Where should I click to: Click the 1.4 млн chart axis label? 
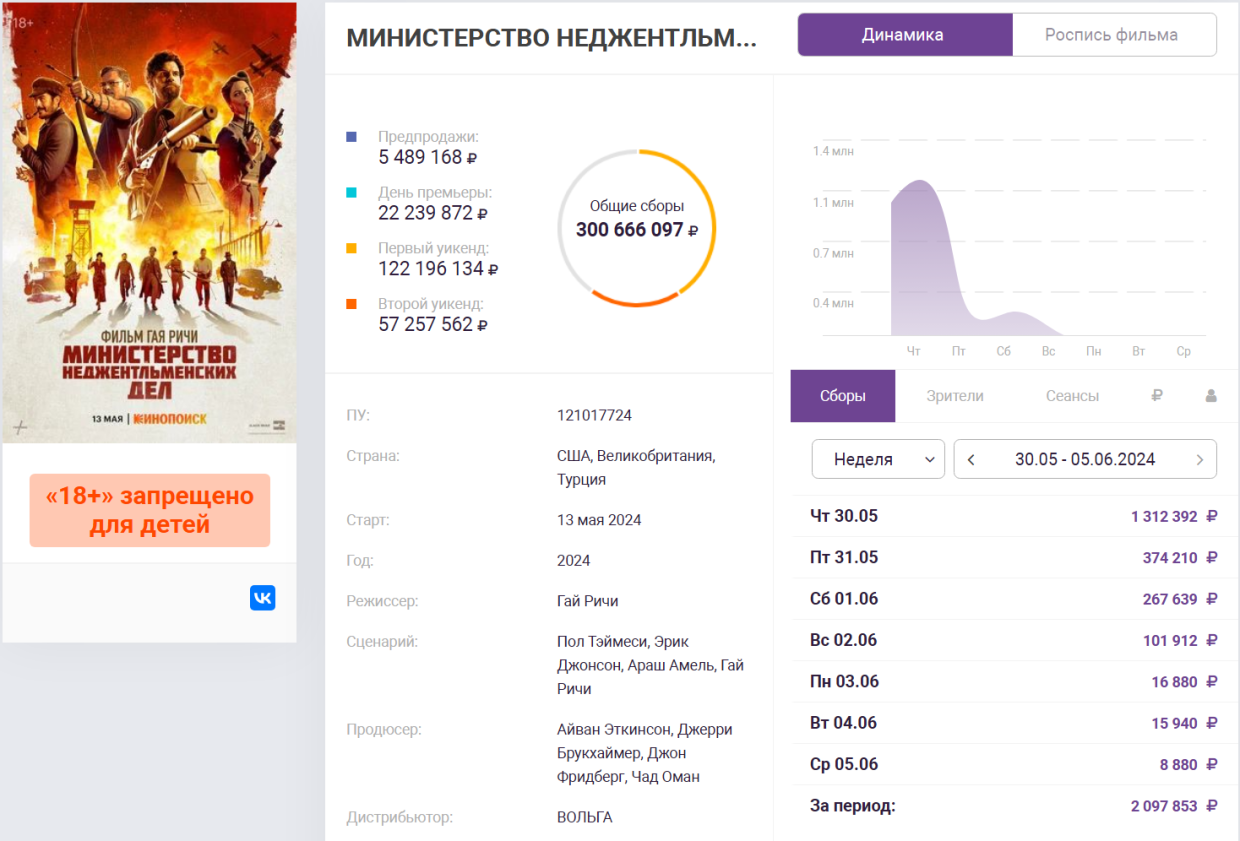tap(833, 151)
